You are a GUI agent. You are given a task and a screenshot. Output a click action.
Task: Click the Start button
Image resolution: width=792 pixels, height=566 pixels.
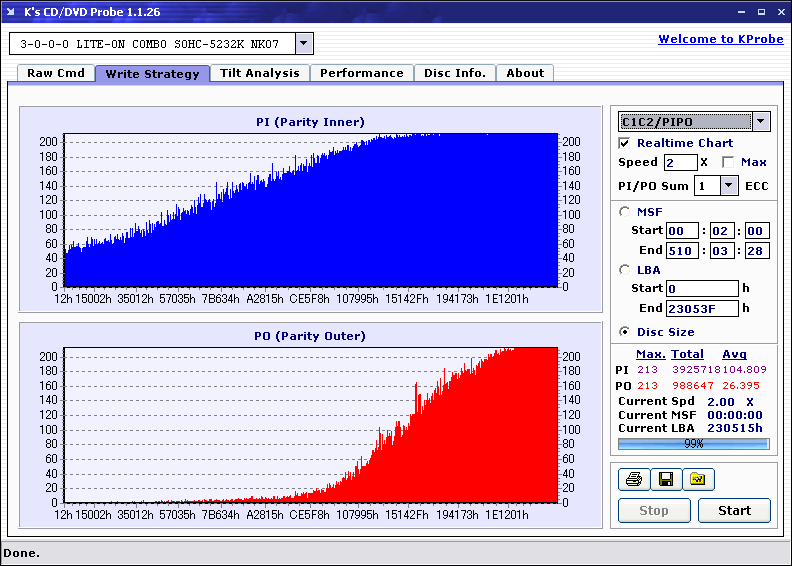(x=734, y=510)
